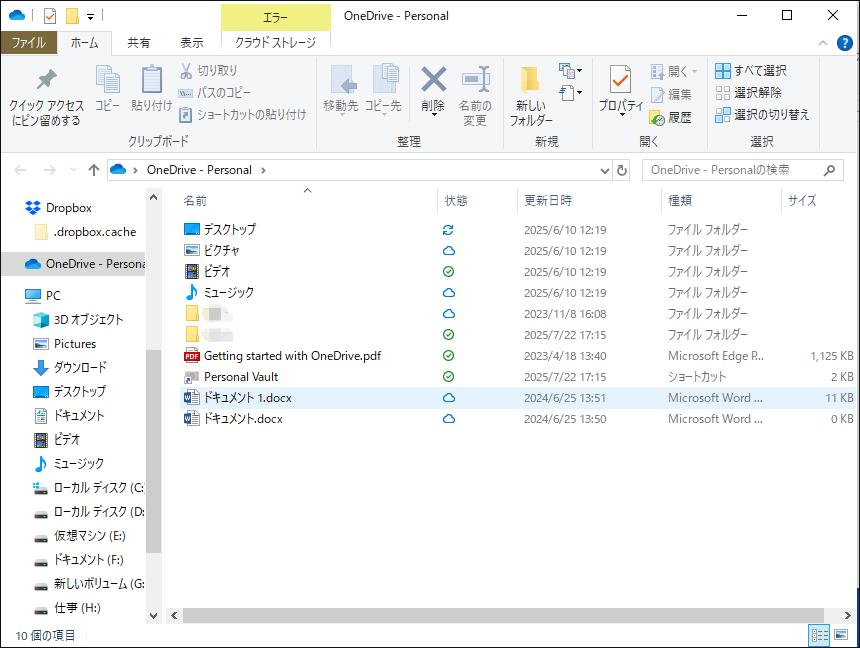Click 履歴 history icon

657,117
